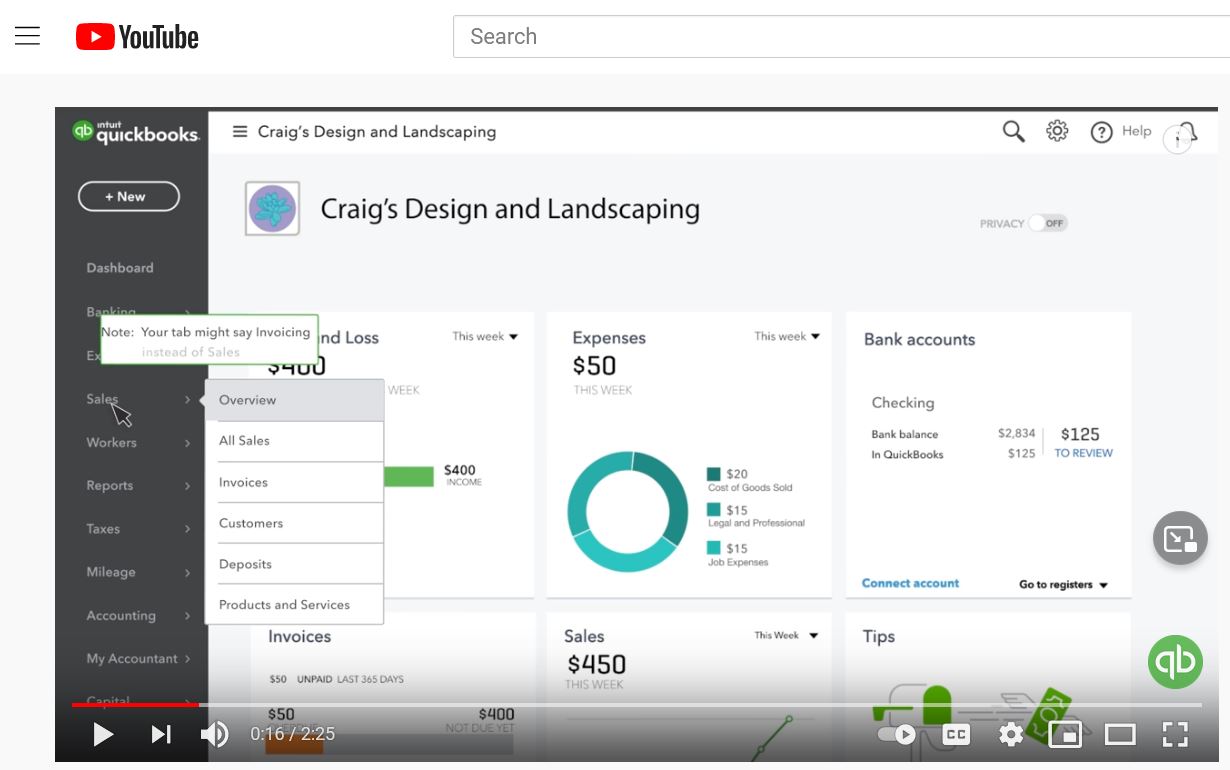Expand the My Accountant chevron

187,659
